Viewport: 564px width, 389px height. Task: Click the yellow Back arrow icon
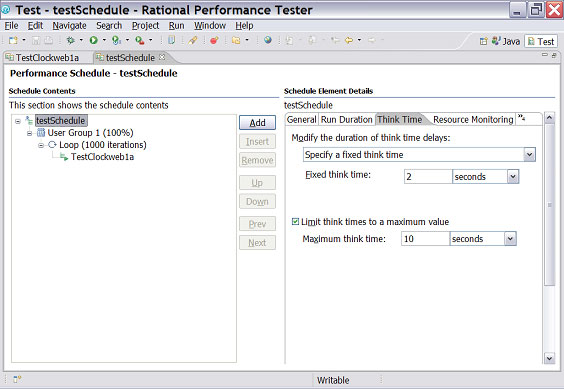click(x=349, y=40)
